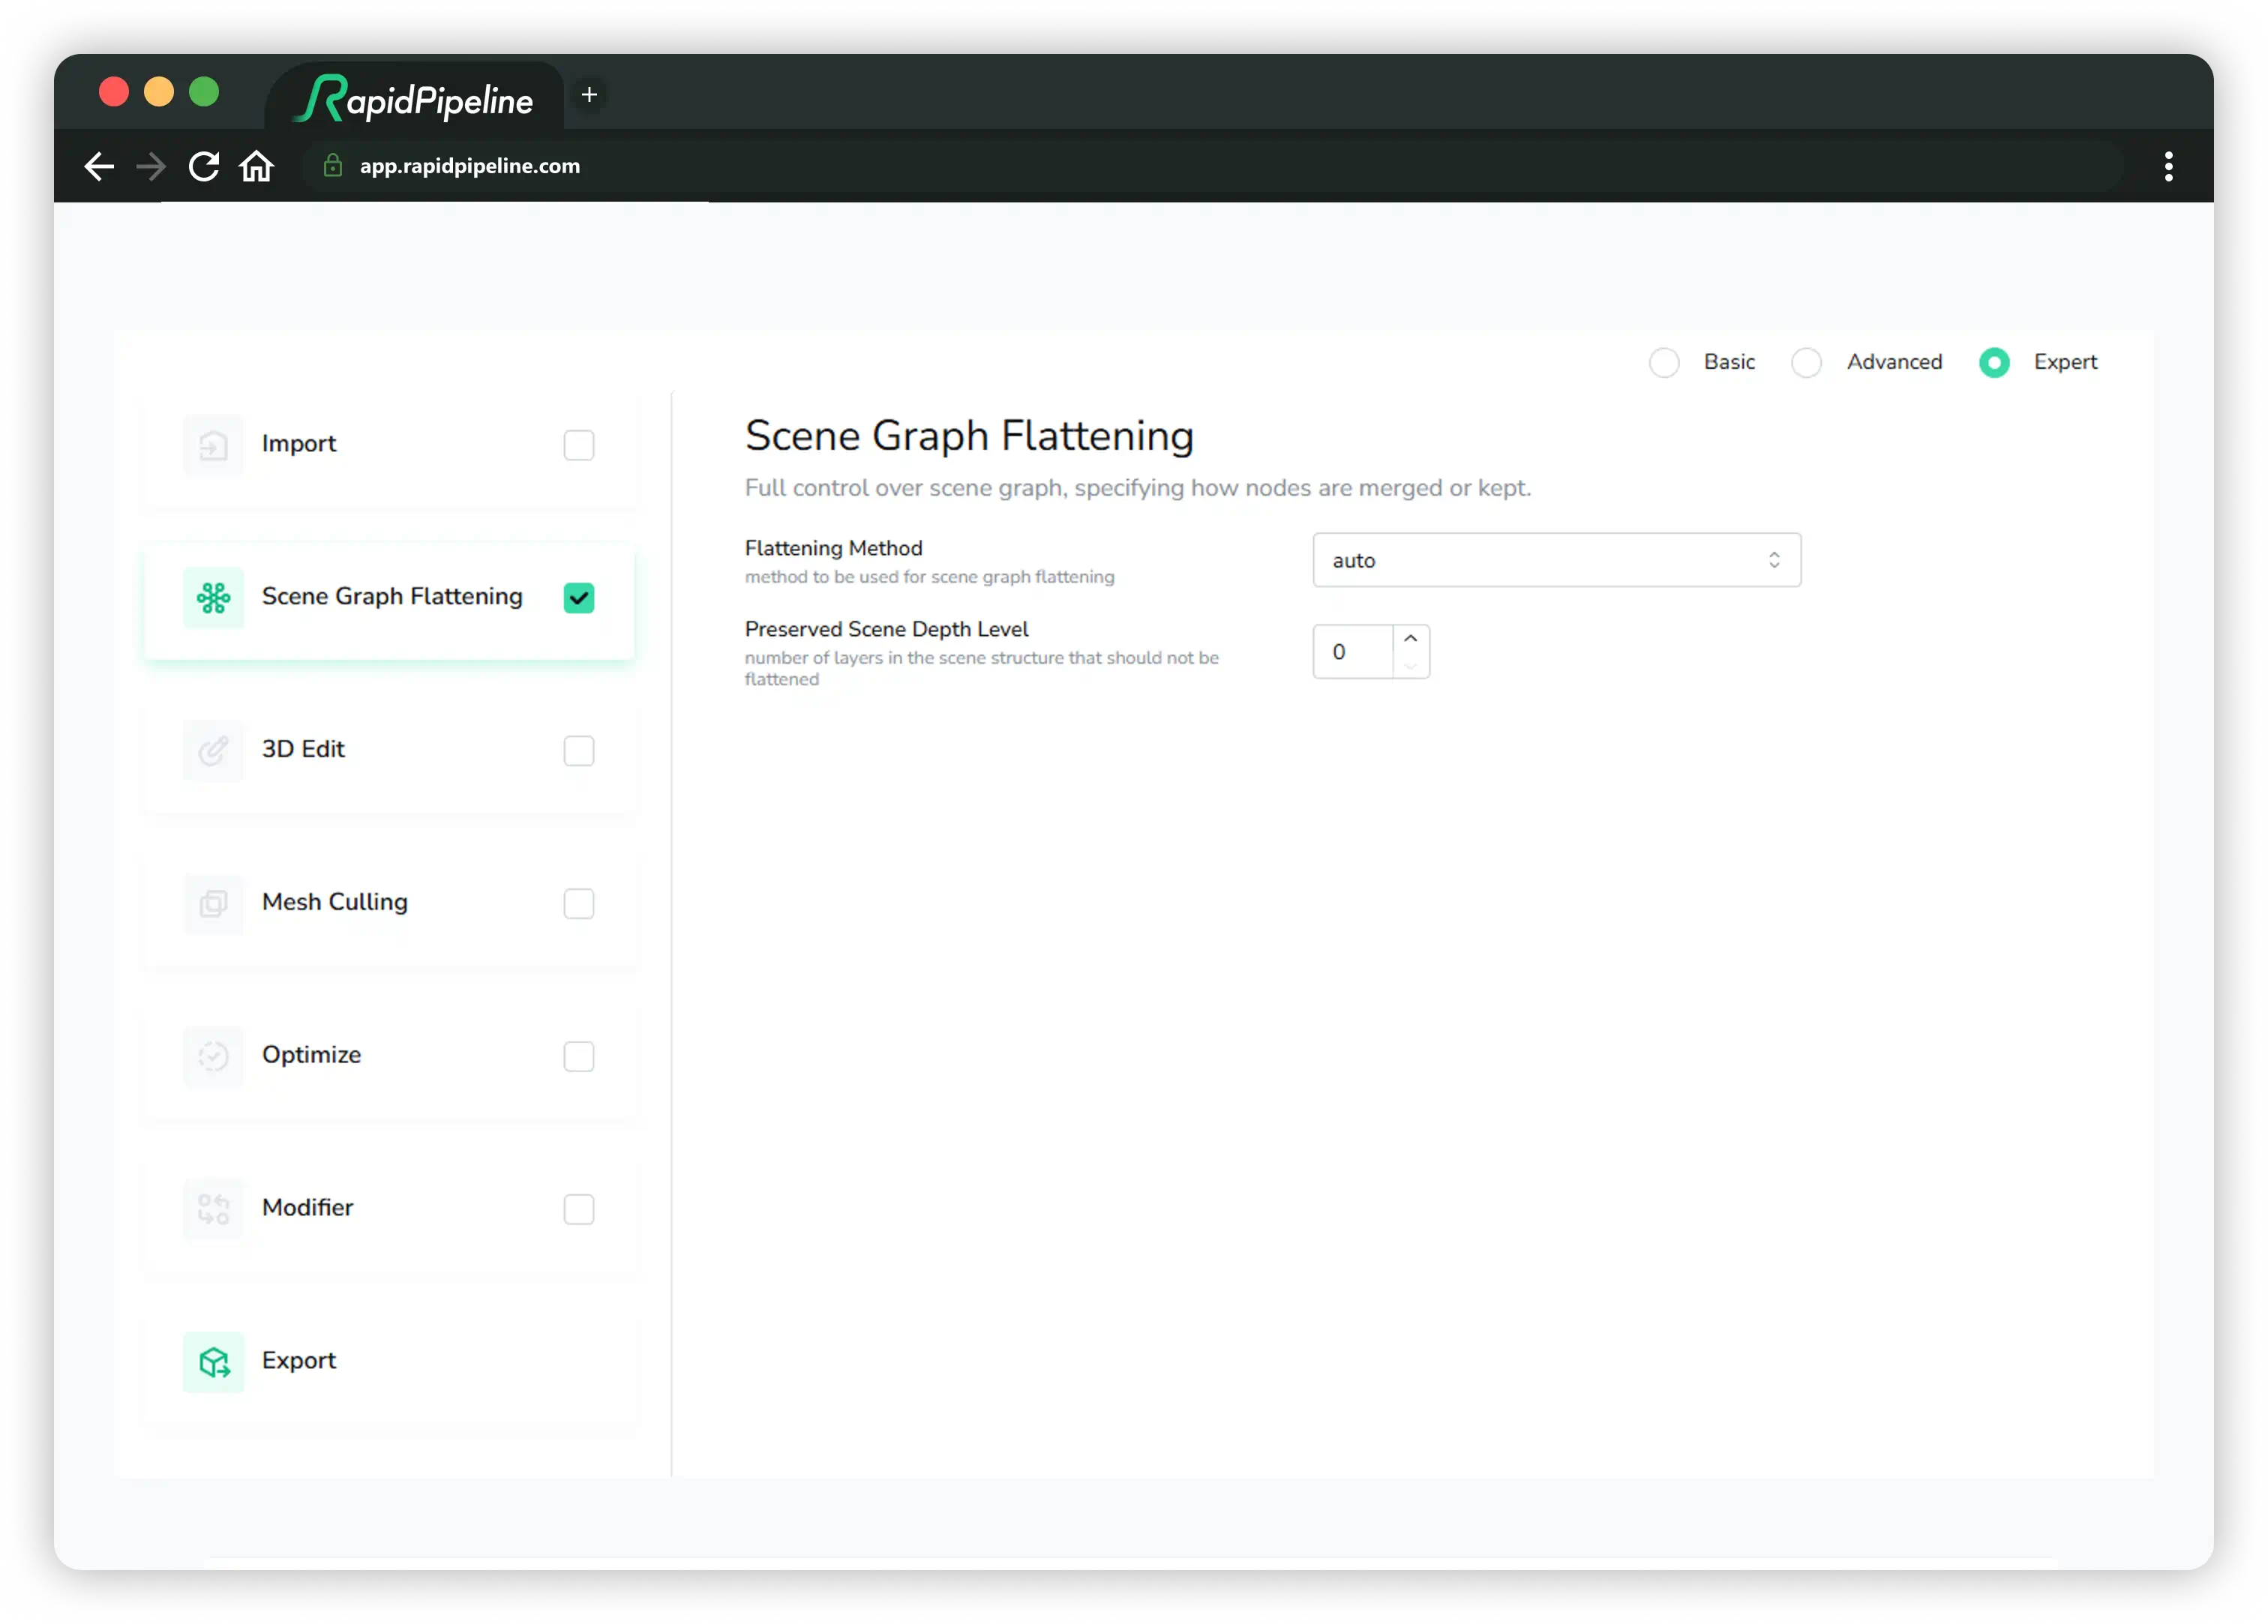
Task: Click the green maximize window button
Action: [x=204, y=92]
